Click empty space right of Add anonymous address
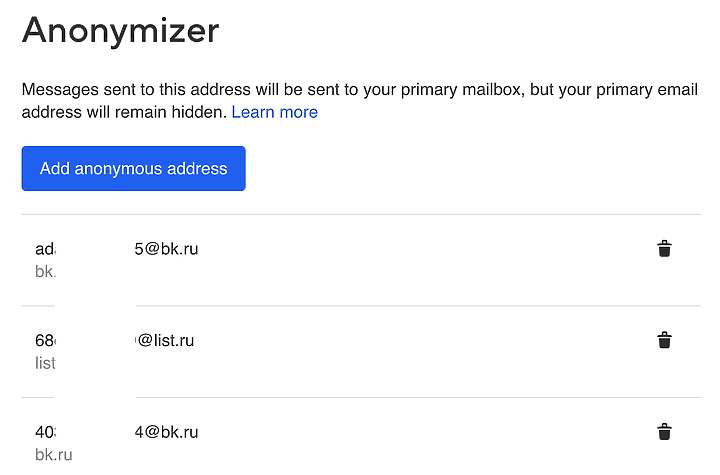 tap(450, 169)
